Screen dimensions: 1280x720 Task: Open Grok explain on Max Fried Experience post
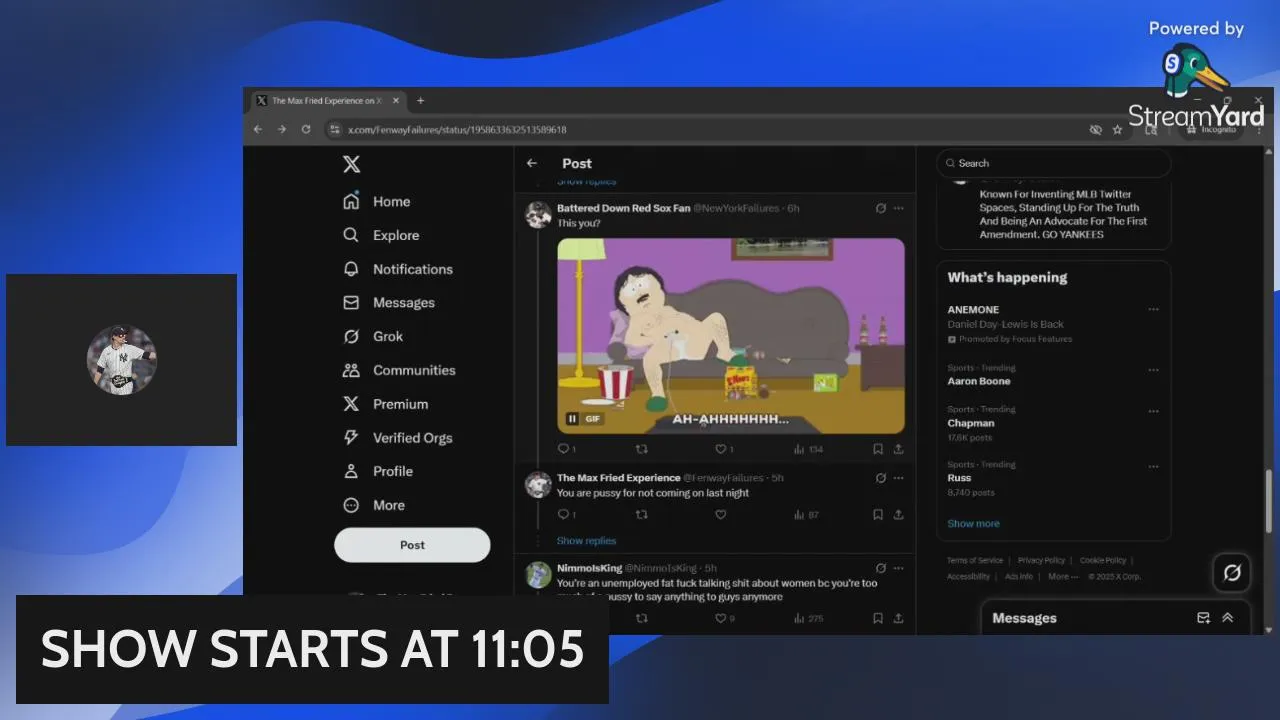coord(880,478)
